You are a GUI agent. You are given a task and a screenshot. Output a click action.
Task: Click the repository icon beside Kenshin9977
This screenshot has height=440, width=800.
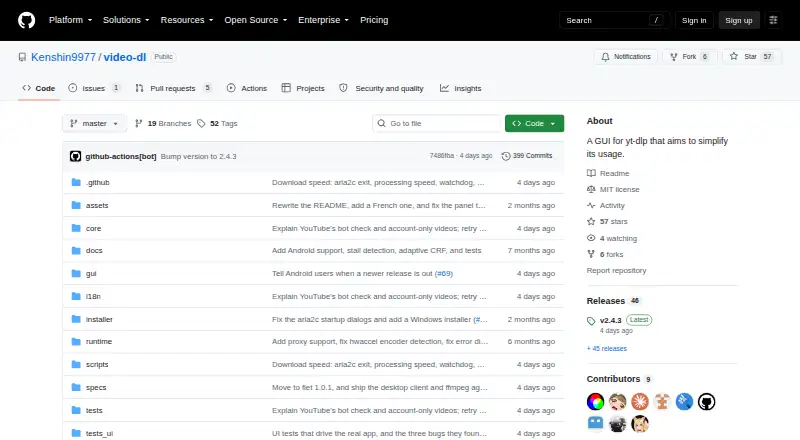click(22, 57)
